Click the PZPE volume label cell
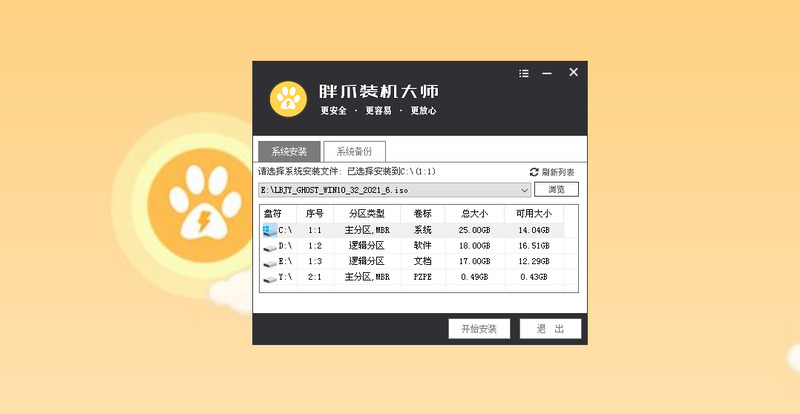Image resolution: width=800 pixels, height=414 pixels. 423,277
